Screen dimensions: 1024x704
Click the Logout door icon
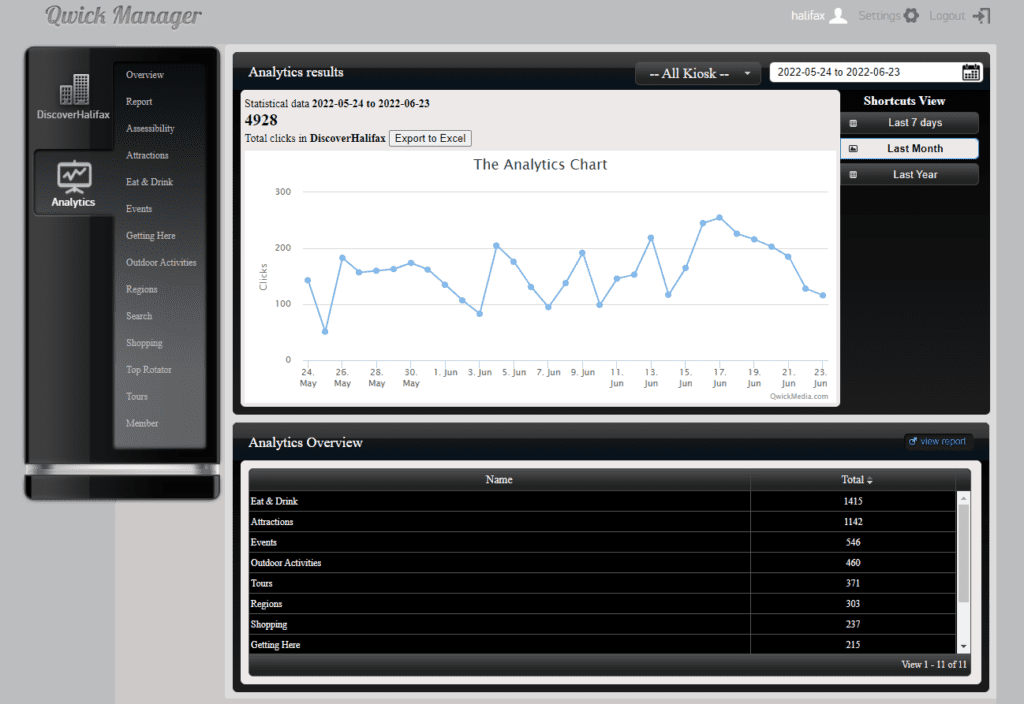981,15
